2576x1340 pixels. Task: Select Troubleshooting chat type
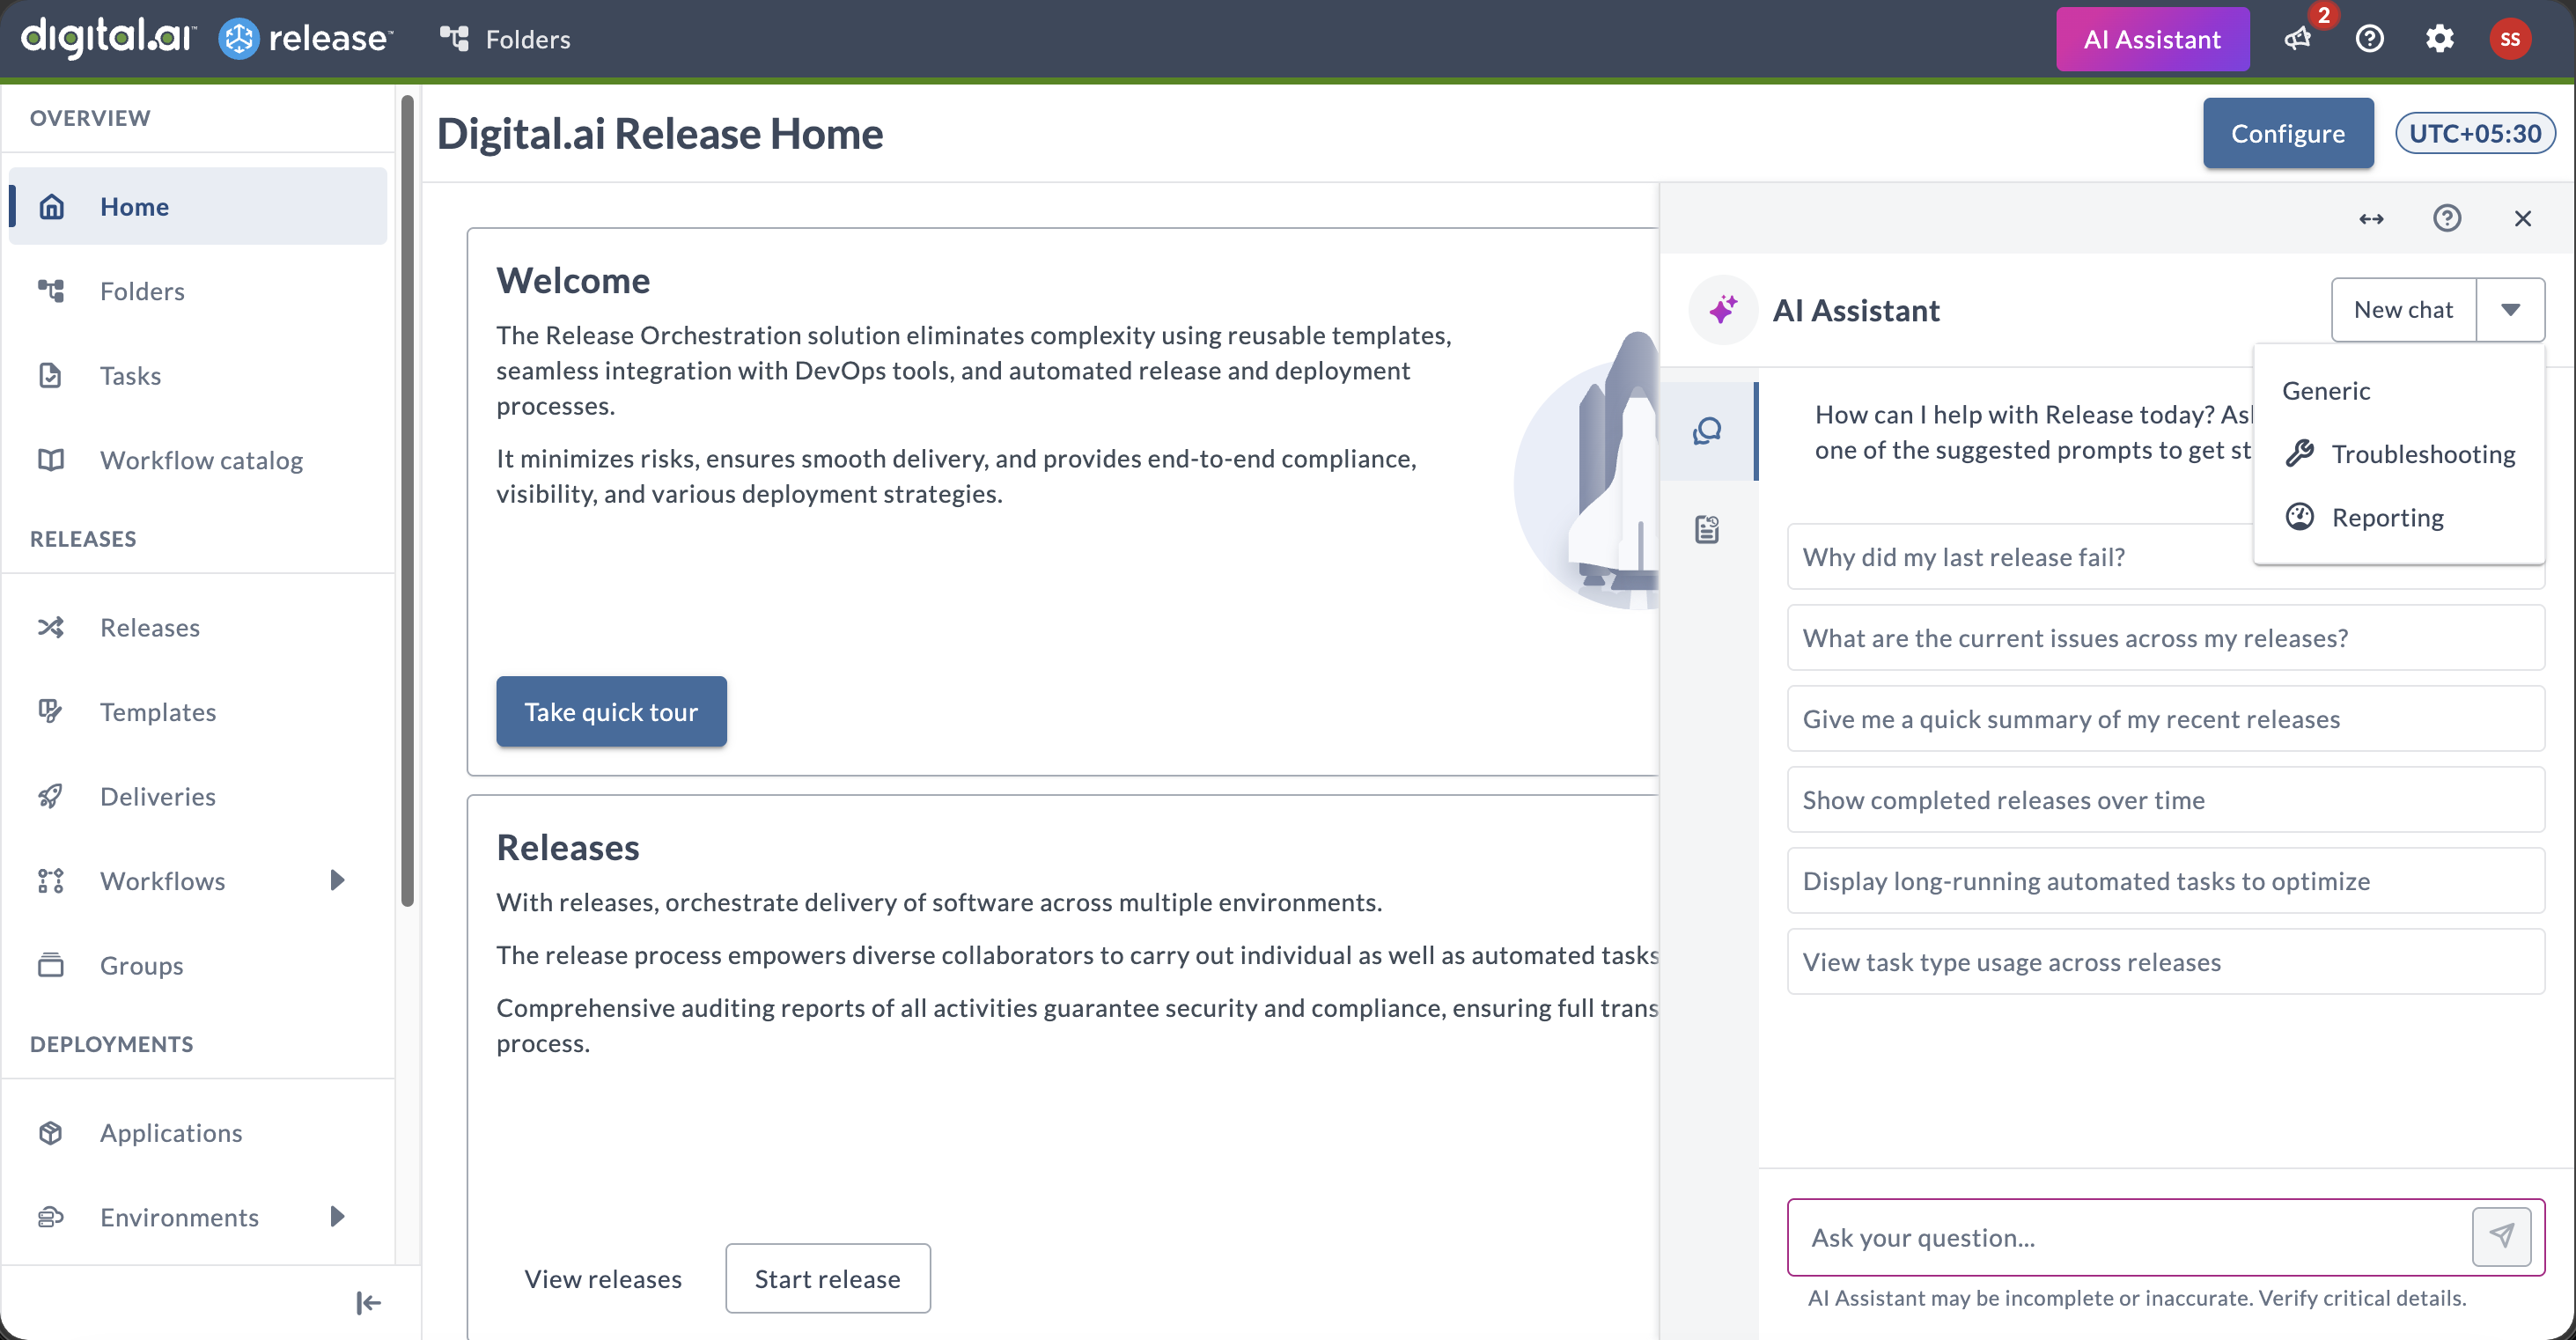[x=2399, y=453]
